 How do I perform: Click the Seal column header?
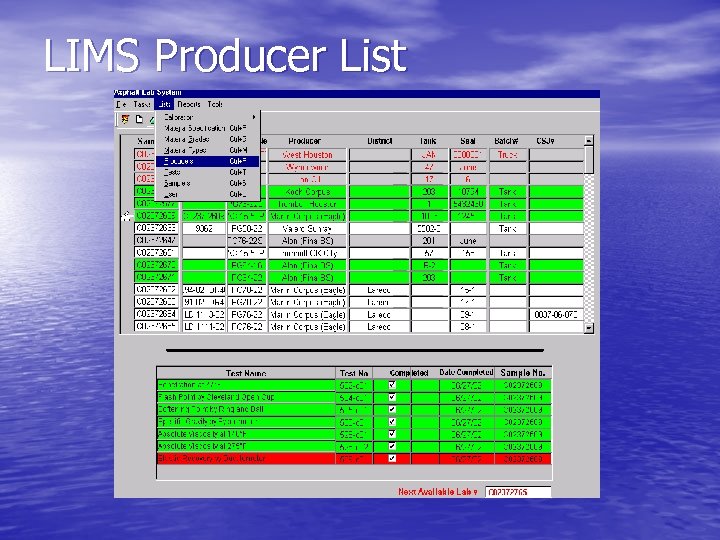[x=468, y=141]
